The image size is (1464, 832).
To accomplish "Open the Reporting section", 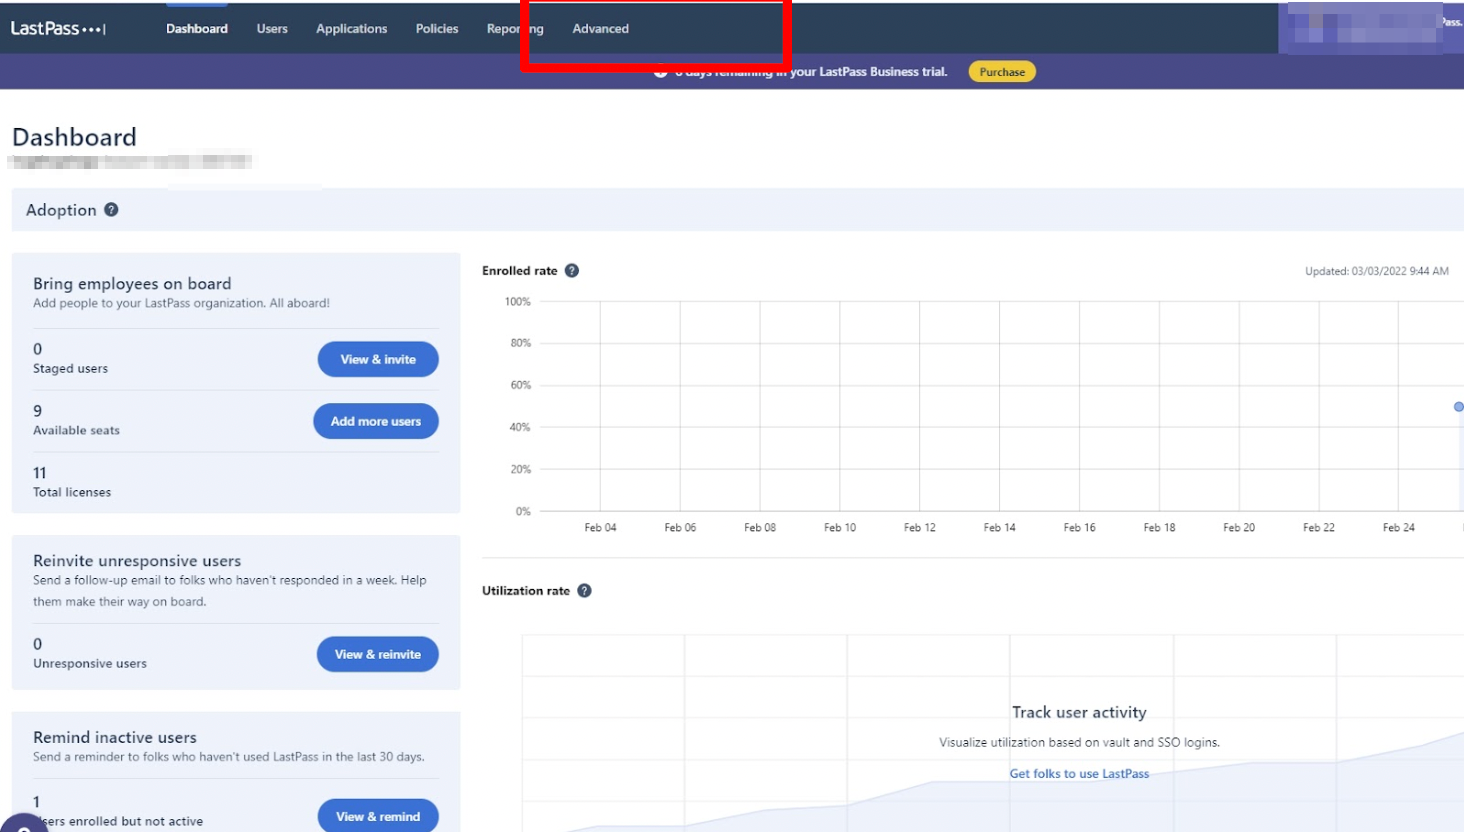I will 515,29.
